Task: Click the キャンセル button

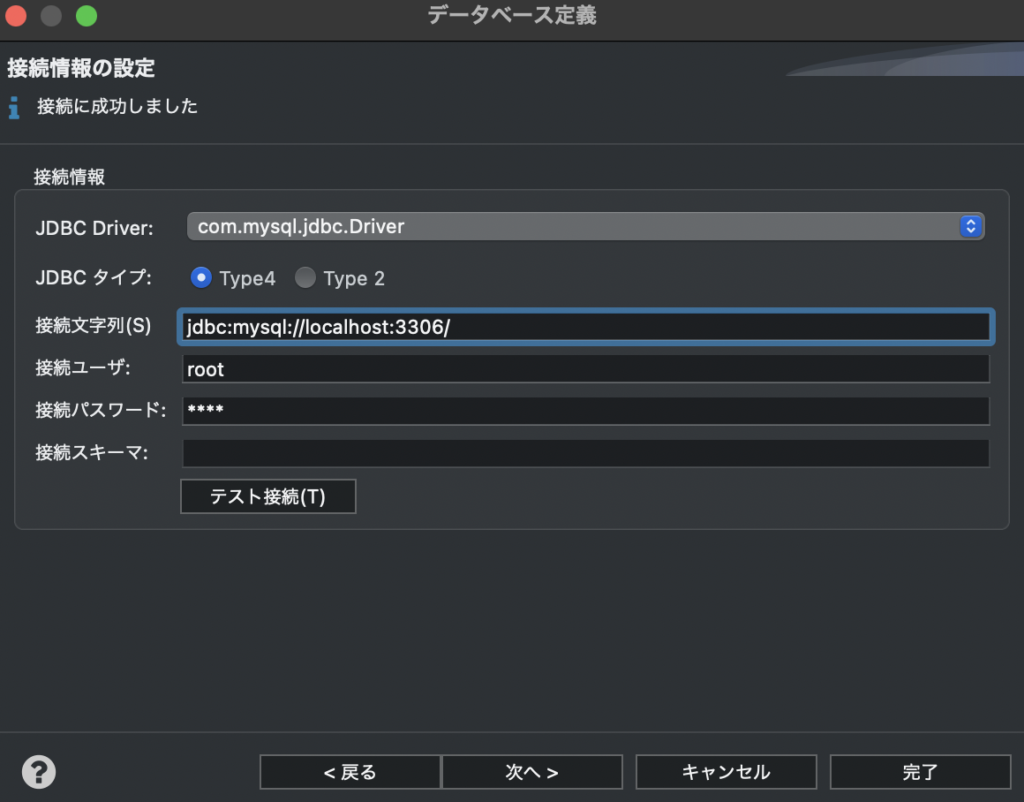Action: [726, 772]
